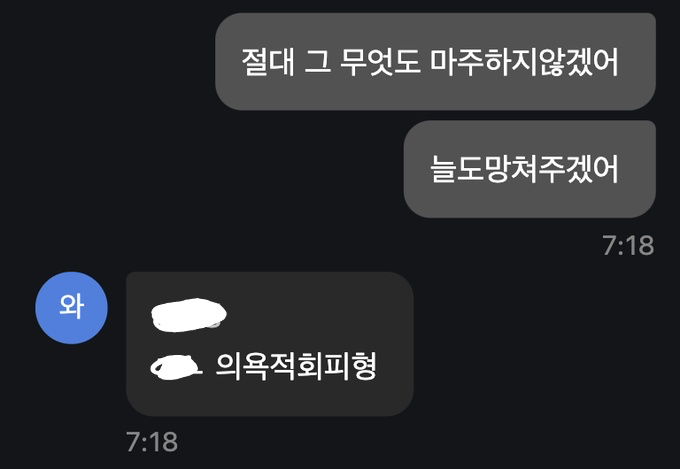Viewport: 680px width, 469px height.
Task: Click the 의욕적 part of the received text
Action: tap(255, 367)
